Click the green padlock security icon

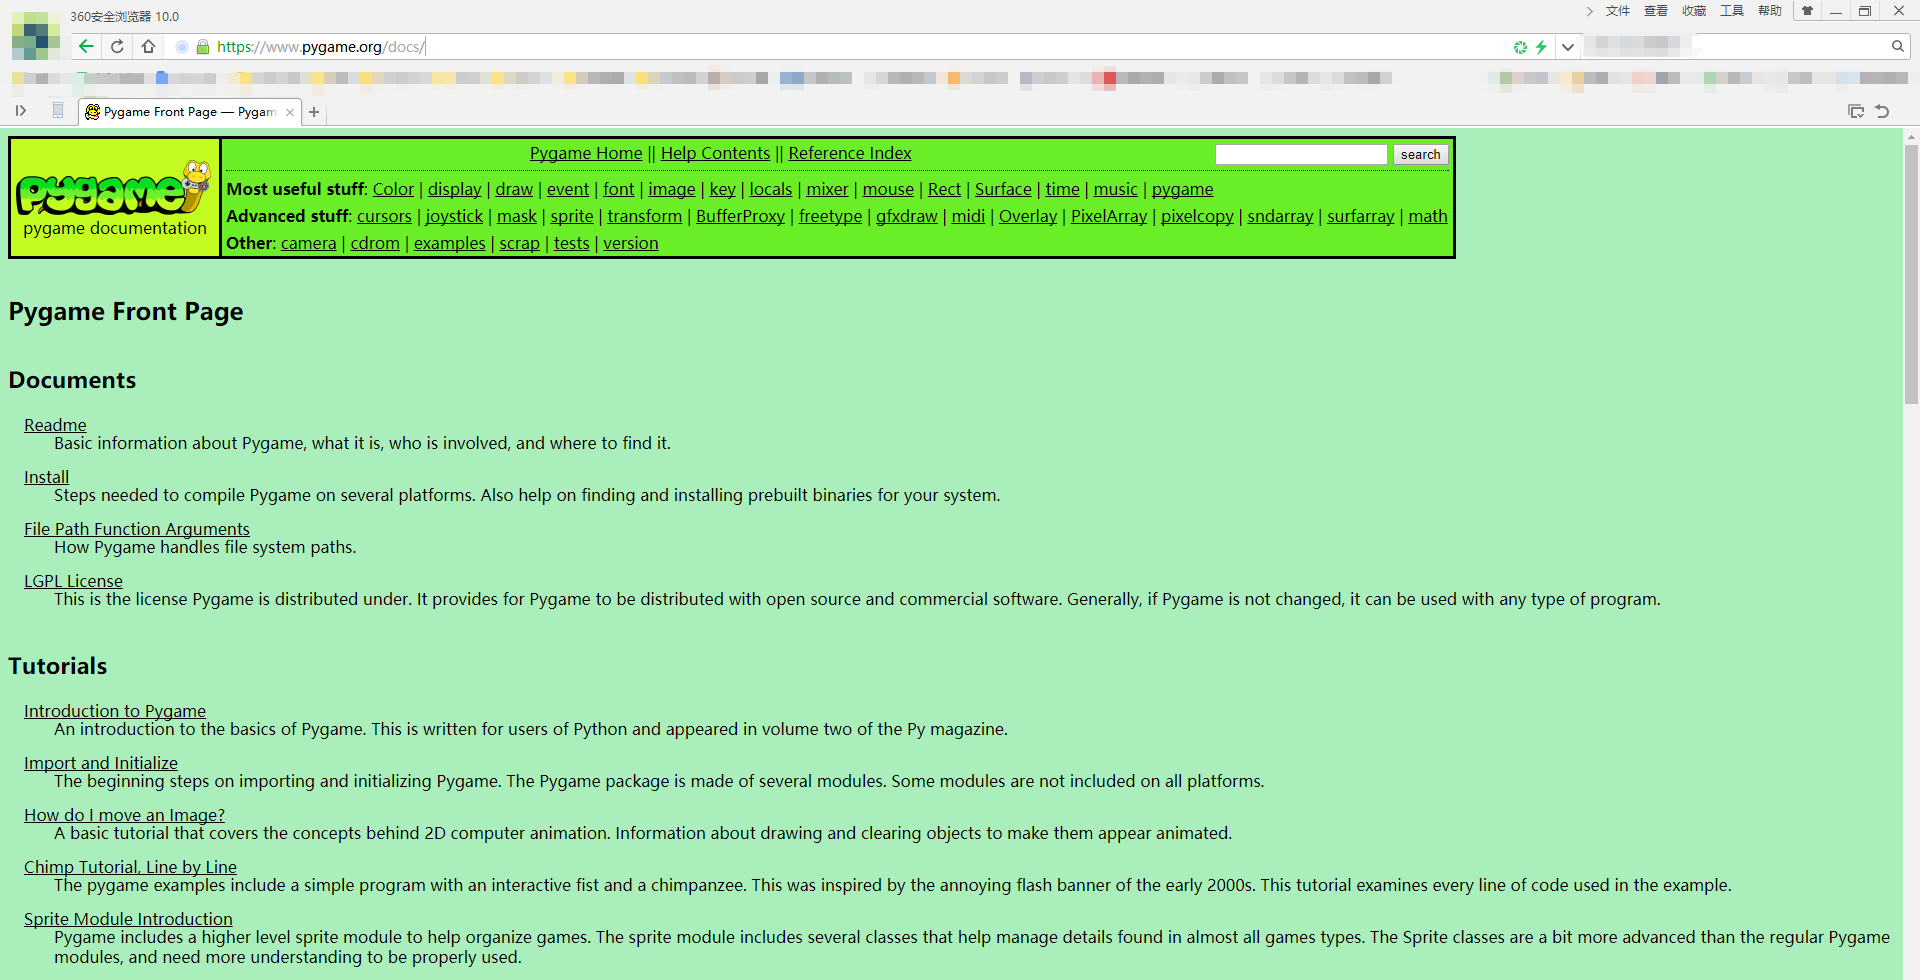[x=203, y=47]
